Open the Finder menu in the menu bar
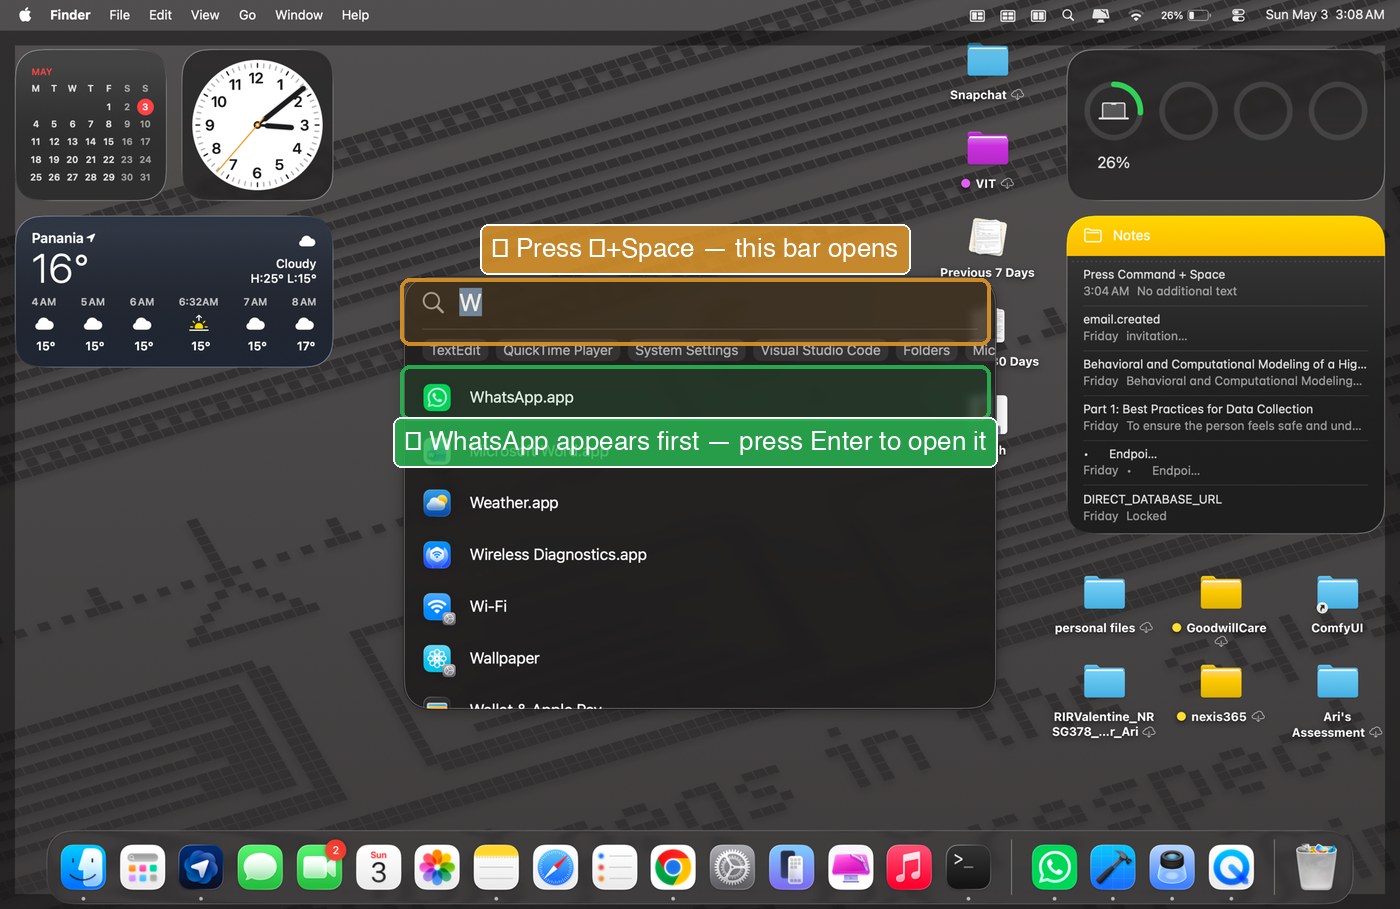Viewport: 1400px width, 909px height. [70, 15]
